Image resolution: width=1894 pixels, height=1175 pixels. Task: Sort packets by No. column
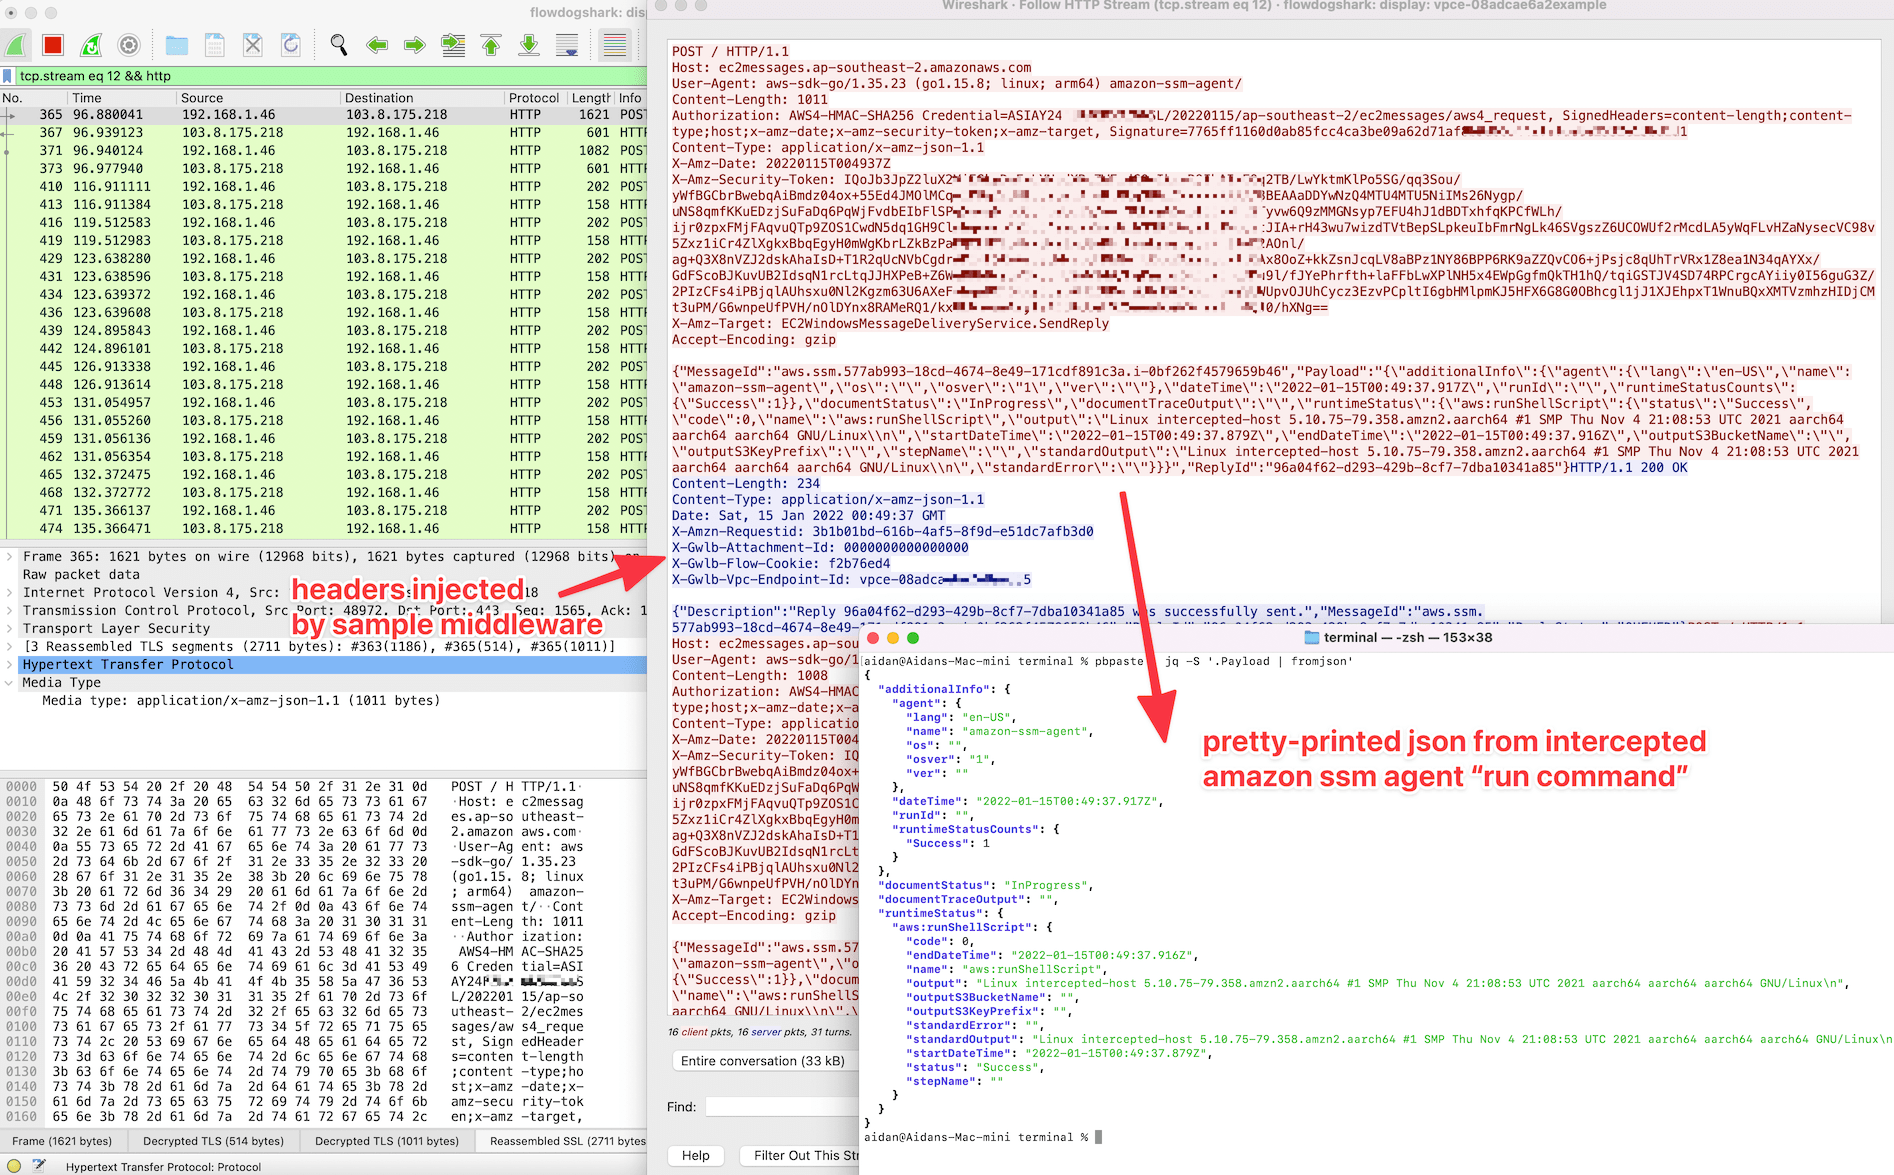click(x=33, y=98)
